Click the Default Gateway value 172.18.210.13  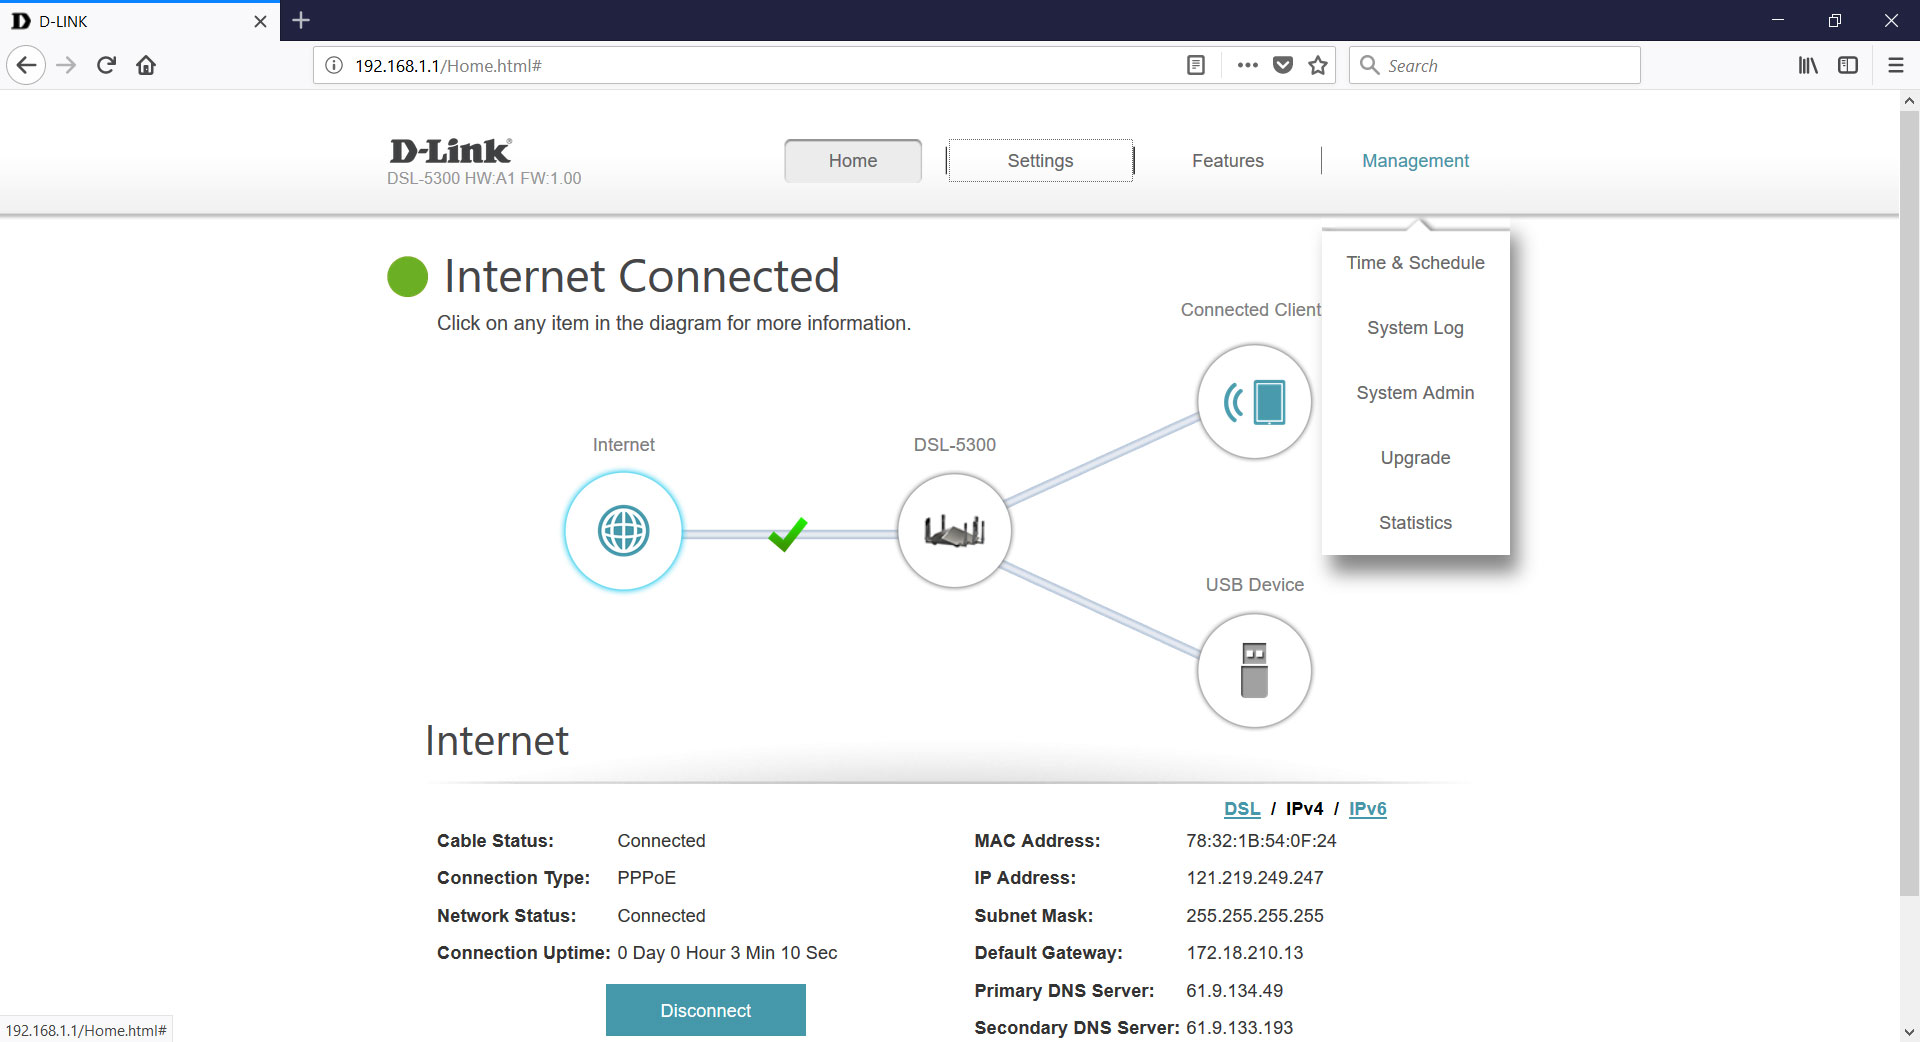(x=1244, y=953)
